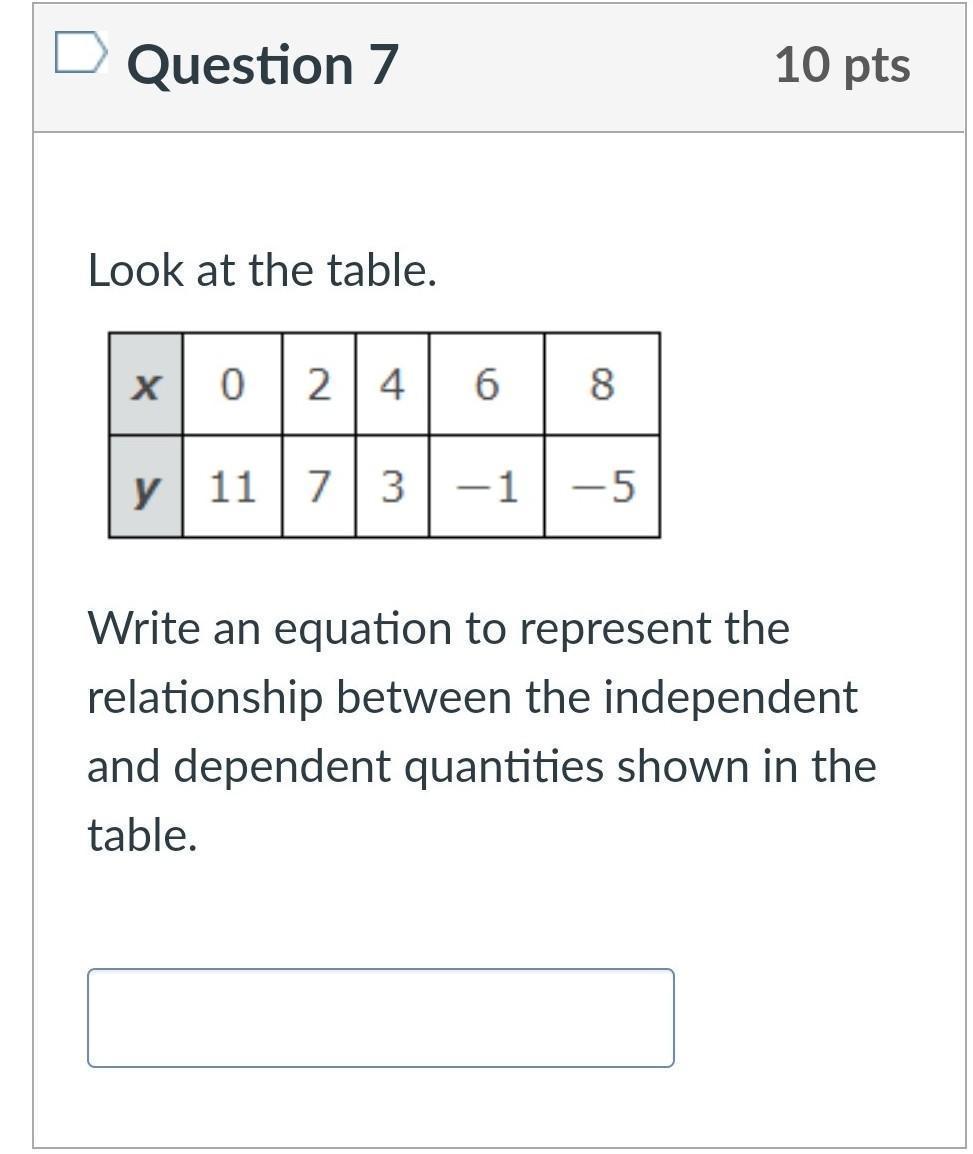Select the Question 7 heading
This screenshot has width=973, height=1154.
tap(263, 65)
